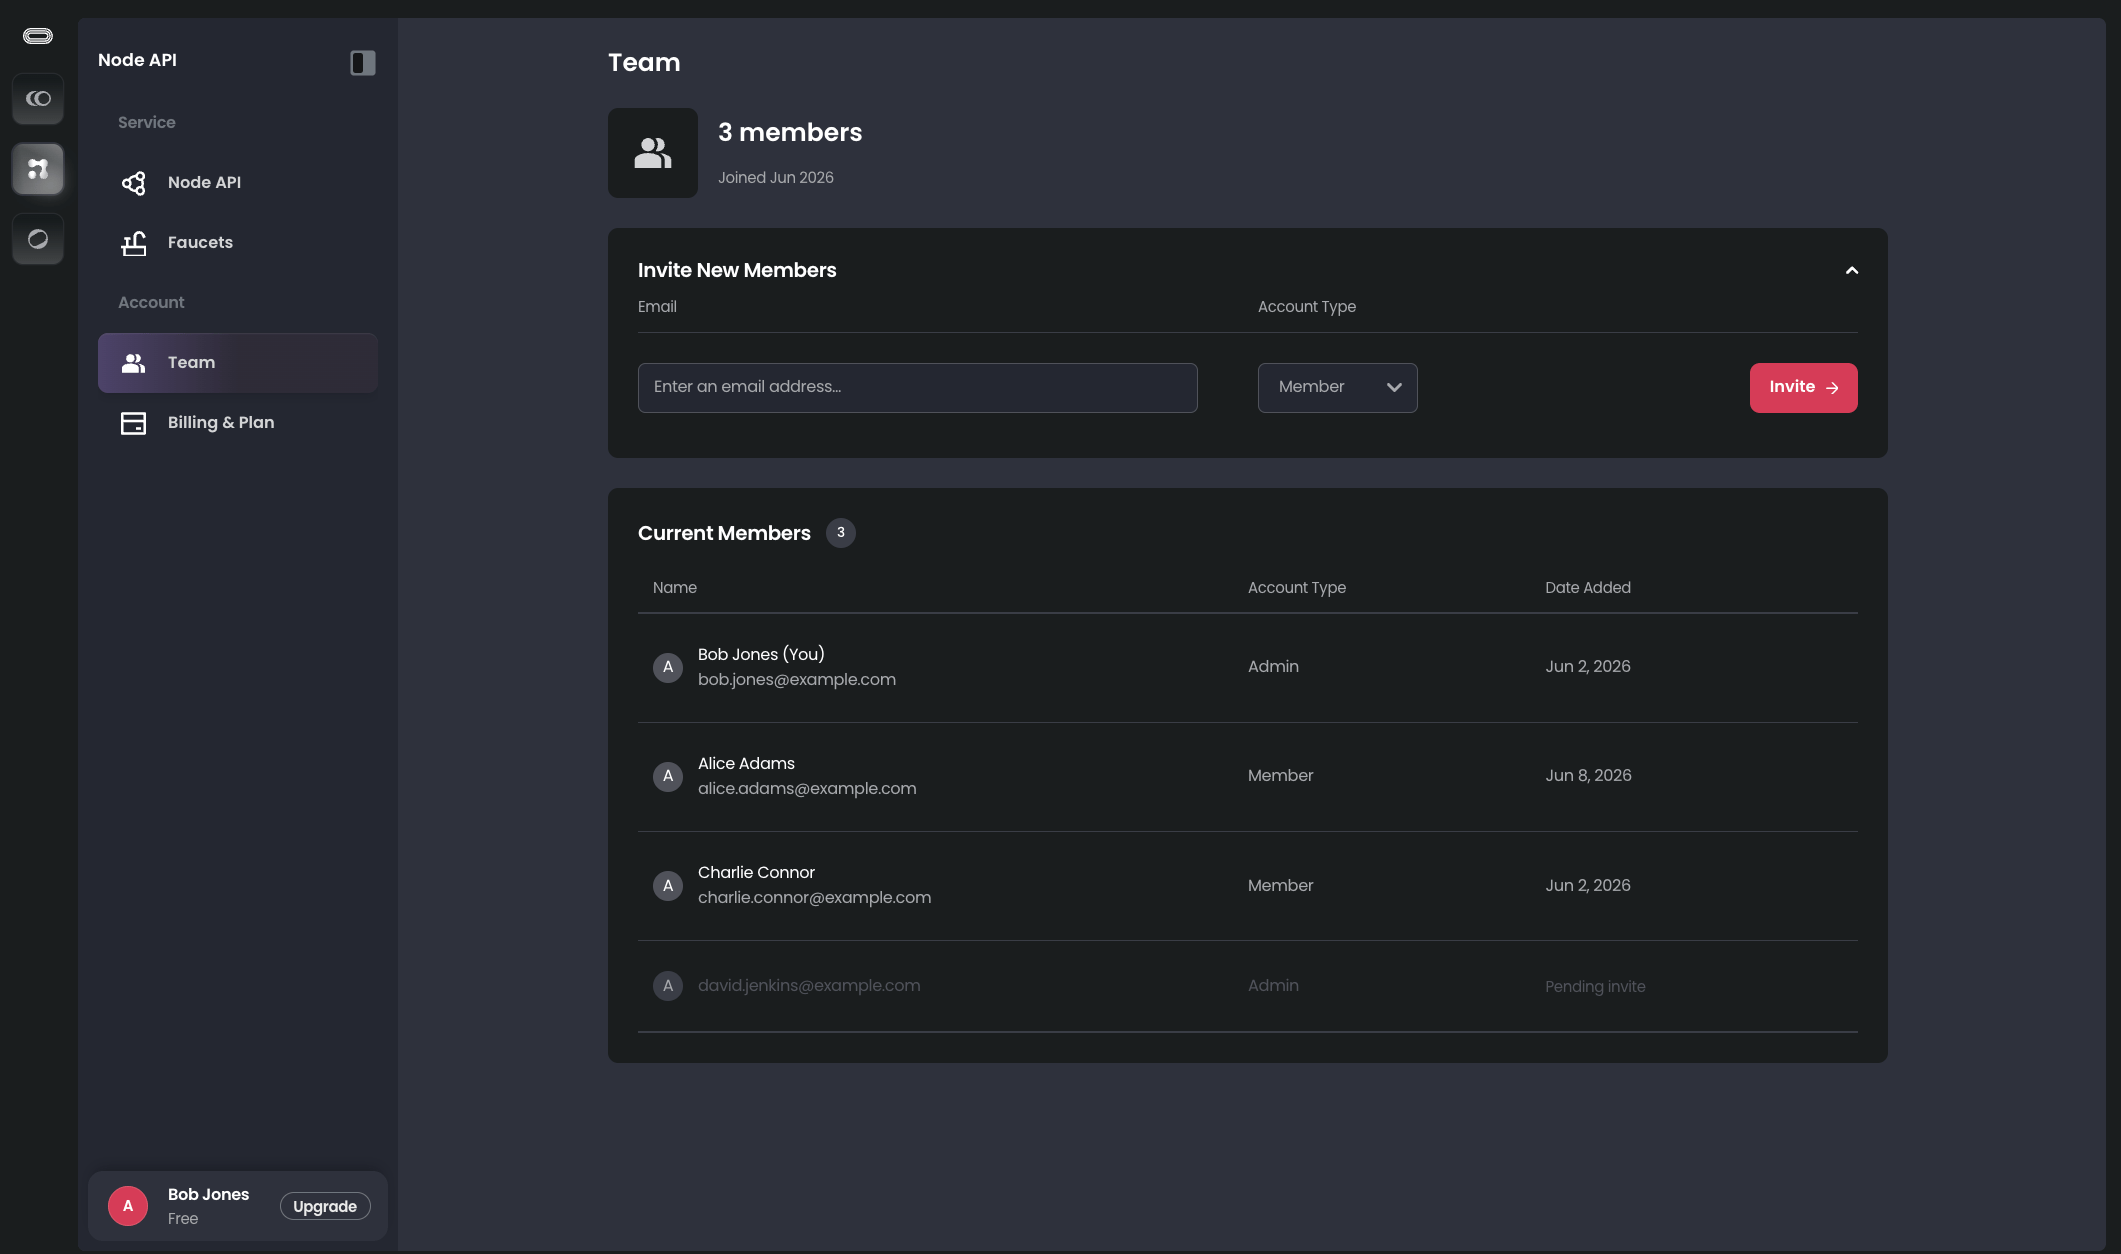Screen dimensions: 2121x1254
Task: Click the Node API icon in Service section
Action: point(134,183)
